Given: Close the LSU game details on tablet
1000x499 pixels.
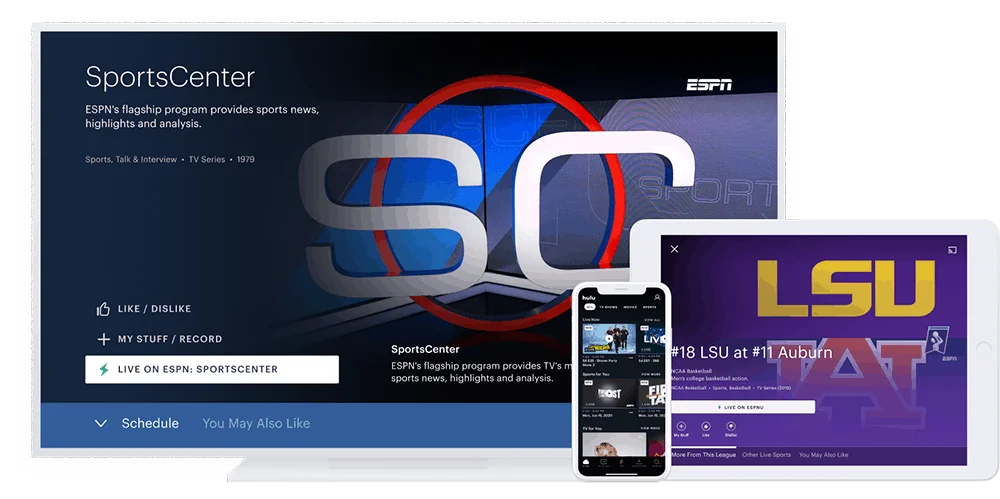Looking at the screenshot, I should (675, 249).
